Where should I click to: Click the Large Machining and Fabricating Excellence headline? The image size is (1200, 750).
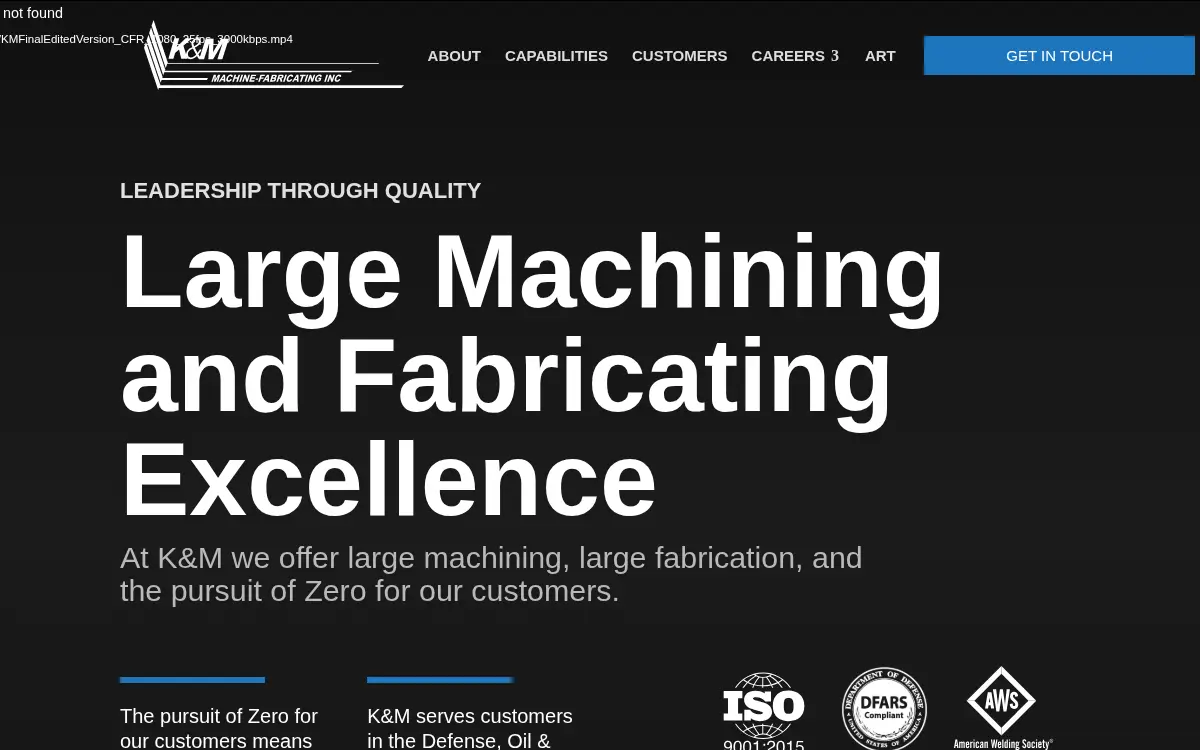pyautogui.click(x=532, y=374)
